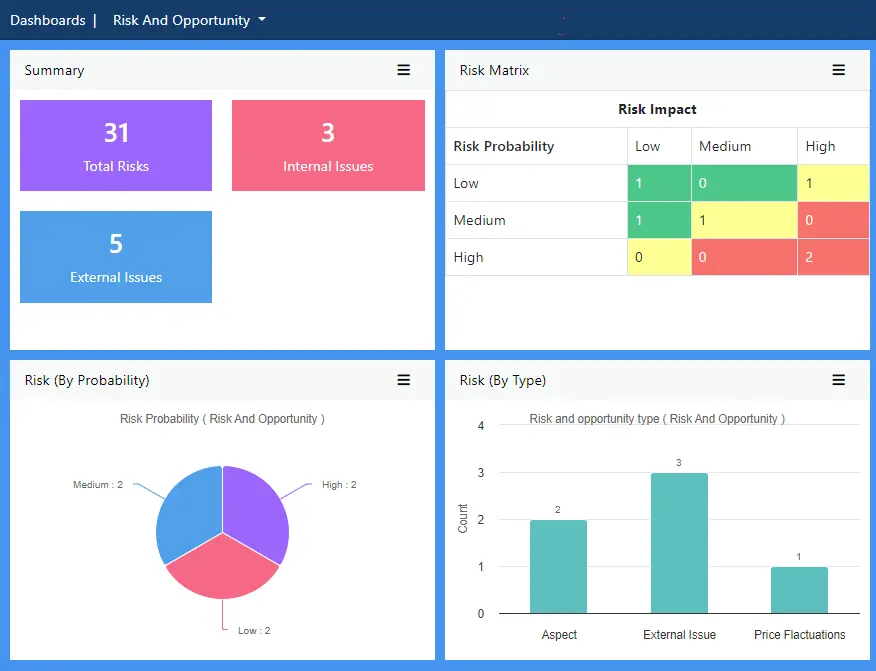Click red High-High matrix cell showing 2
The image size is (876, 671).
click(x=833, y=257)
